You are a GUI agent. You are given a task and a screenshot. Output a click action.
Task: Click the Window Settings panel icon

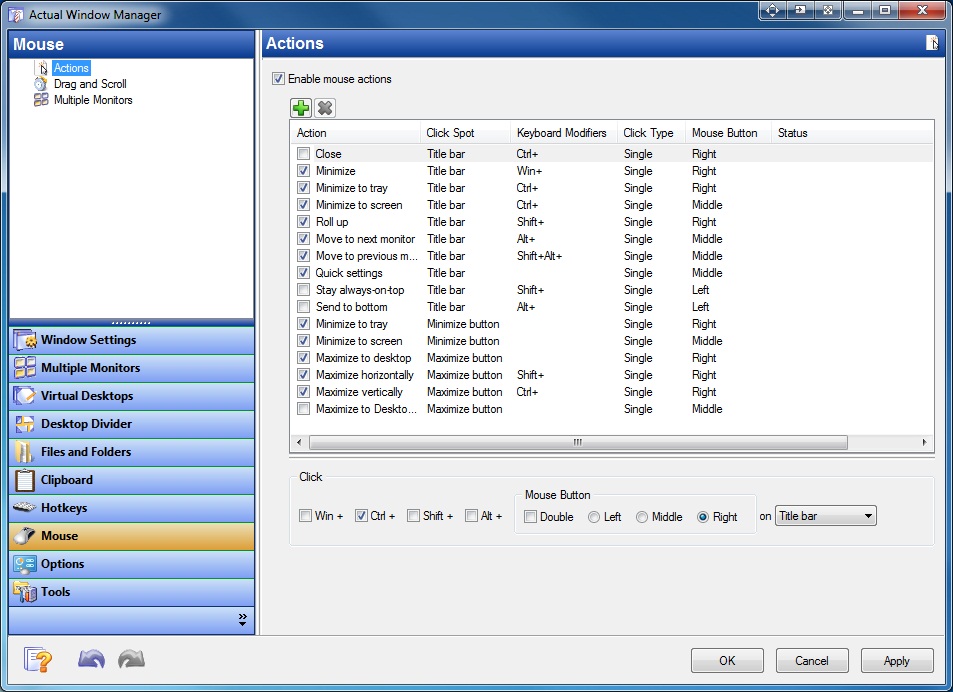(25, 340)
